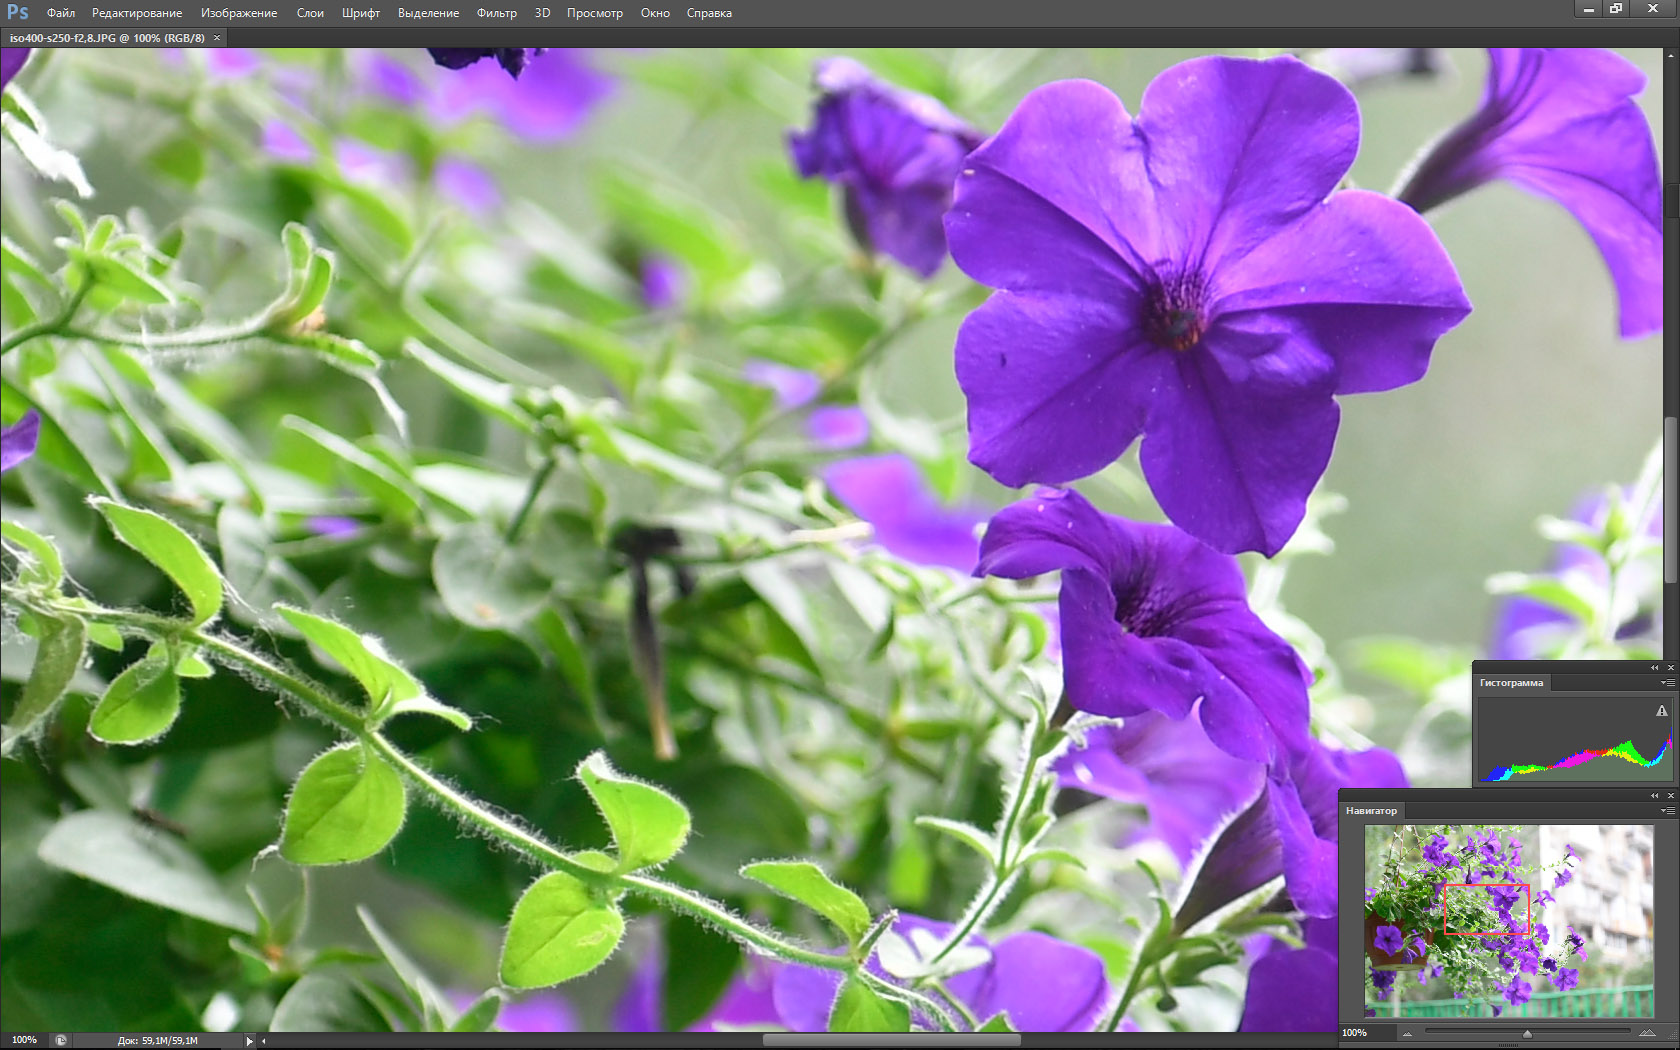1680x1050 pixels.
Task: Open the Шрифт menu
Action: click(361, 13)
